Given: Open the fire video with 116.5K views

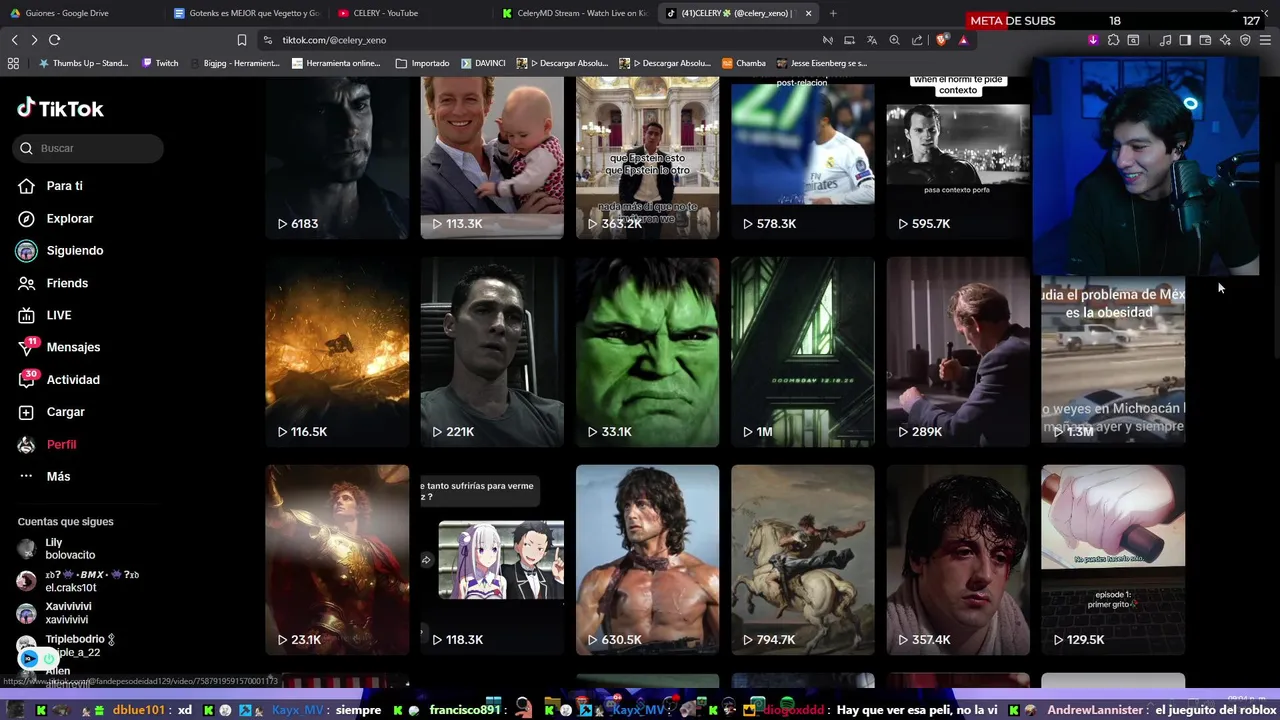Looking at the screenshot, I should click(x=337, y=352).
